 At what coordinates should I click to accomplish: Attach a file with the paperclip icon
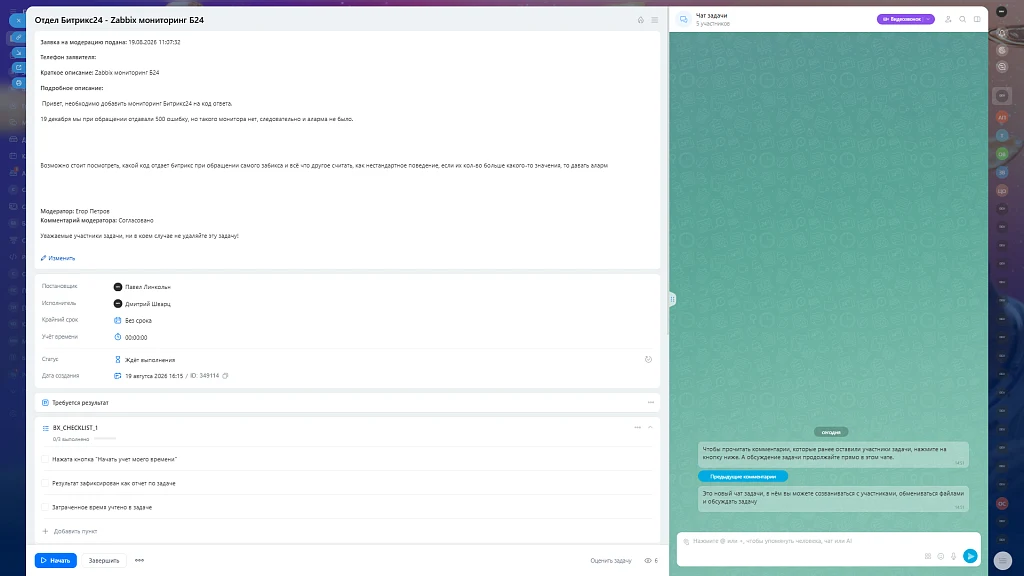coord(686,541)
